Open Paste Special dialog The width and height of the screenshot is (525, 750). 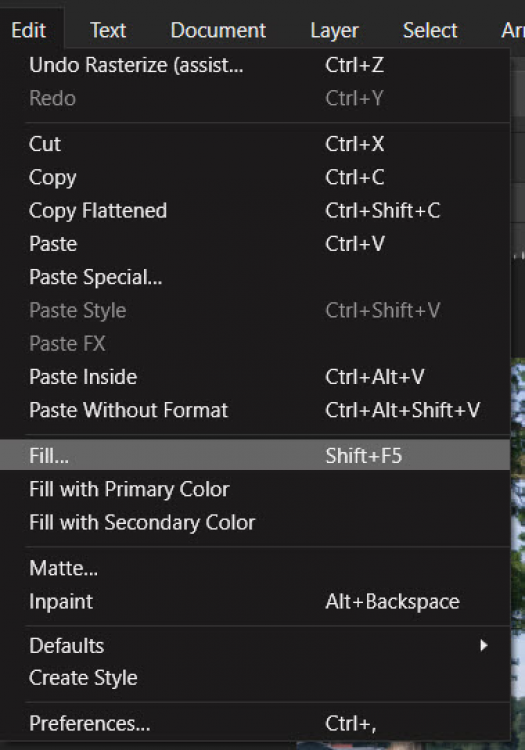(255, 277)
